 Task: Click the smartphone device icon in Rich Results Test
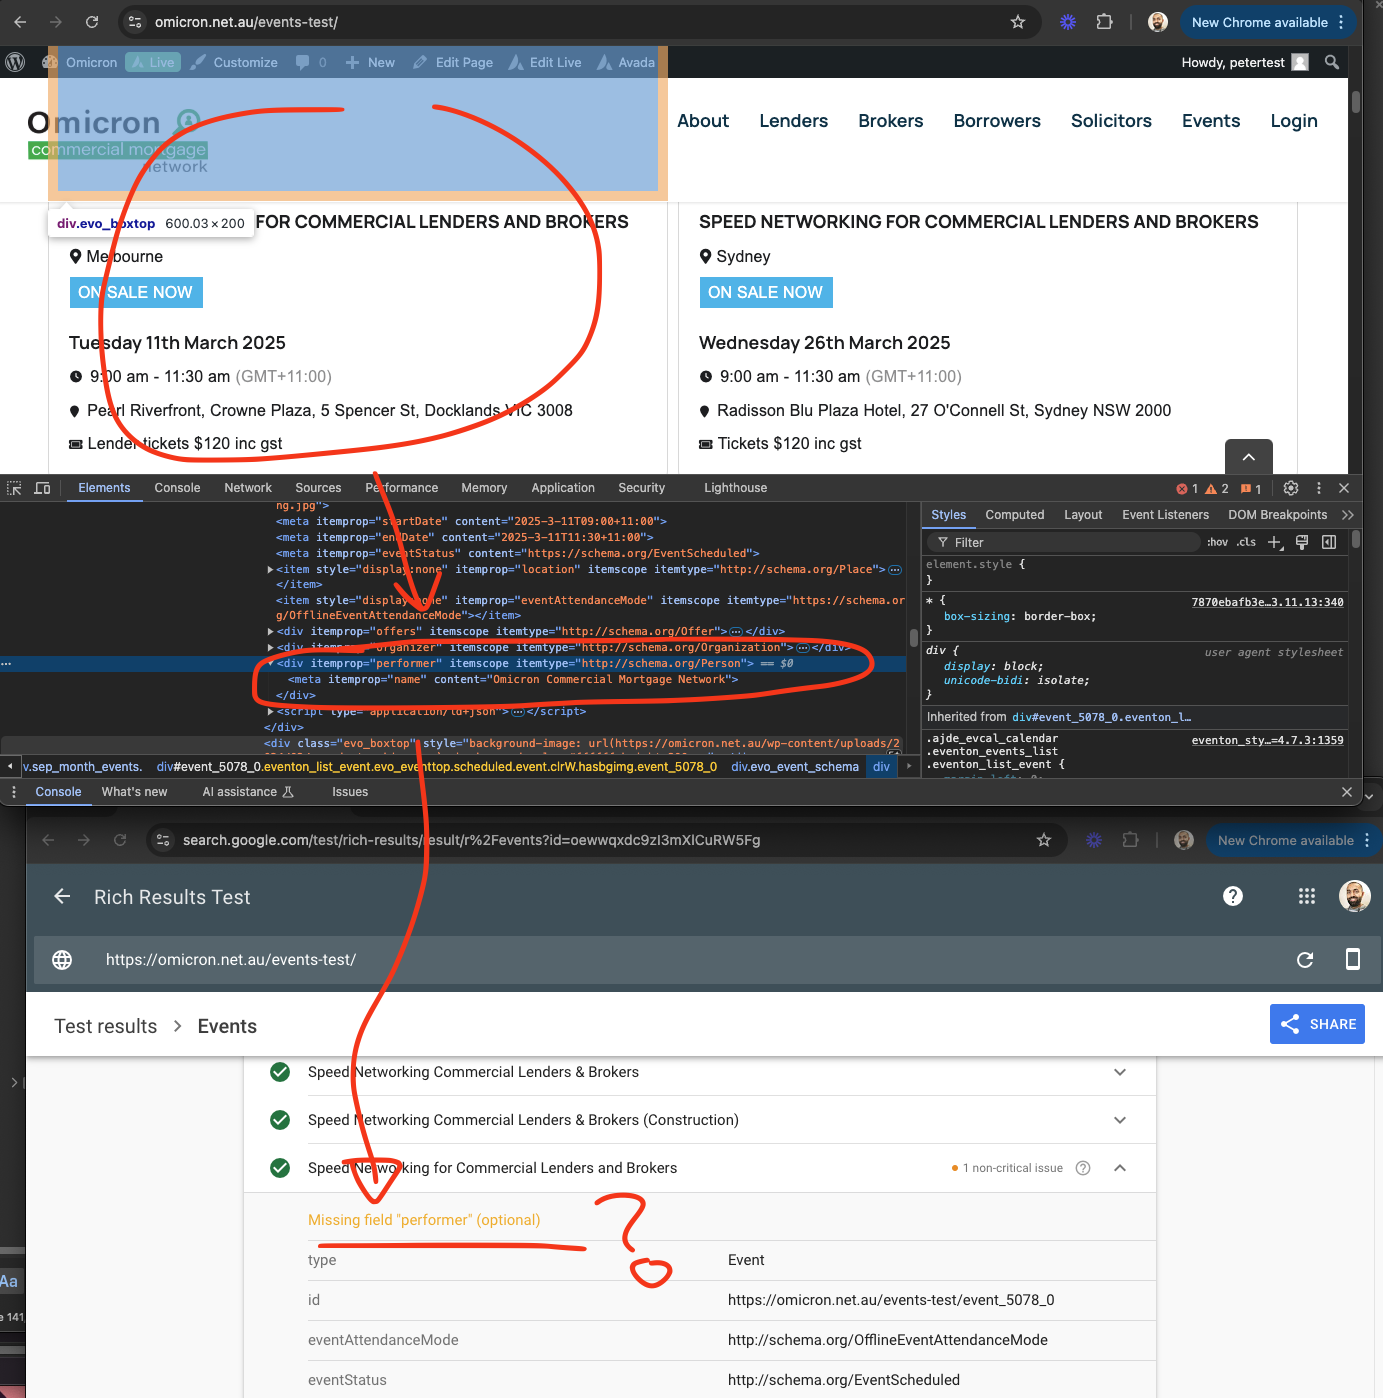click(1353, 960)
